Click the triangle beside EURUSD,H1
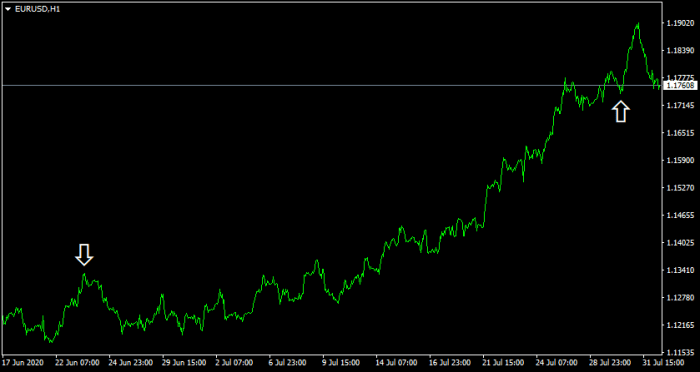The height and width of the screenshot is (372, 700). click(x=8, y=9)
